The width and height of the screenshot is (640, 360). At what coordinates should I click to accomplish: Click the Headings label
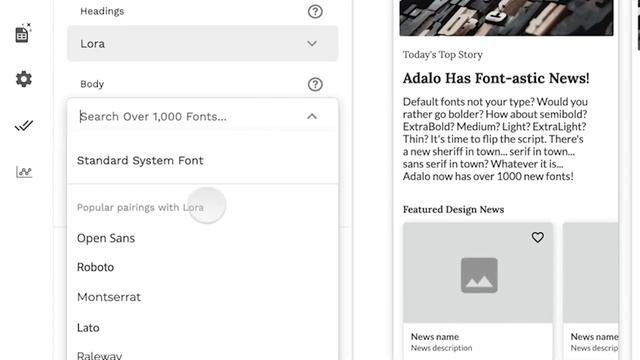(x=102, y=11)
